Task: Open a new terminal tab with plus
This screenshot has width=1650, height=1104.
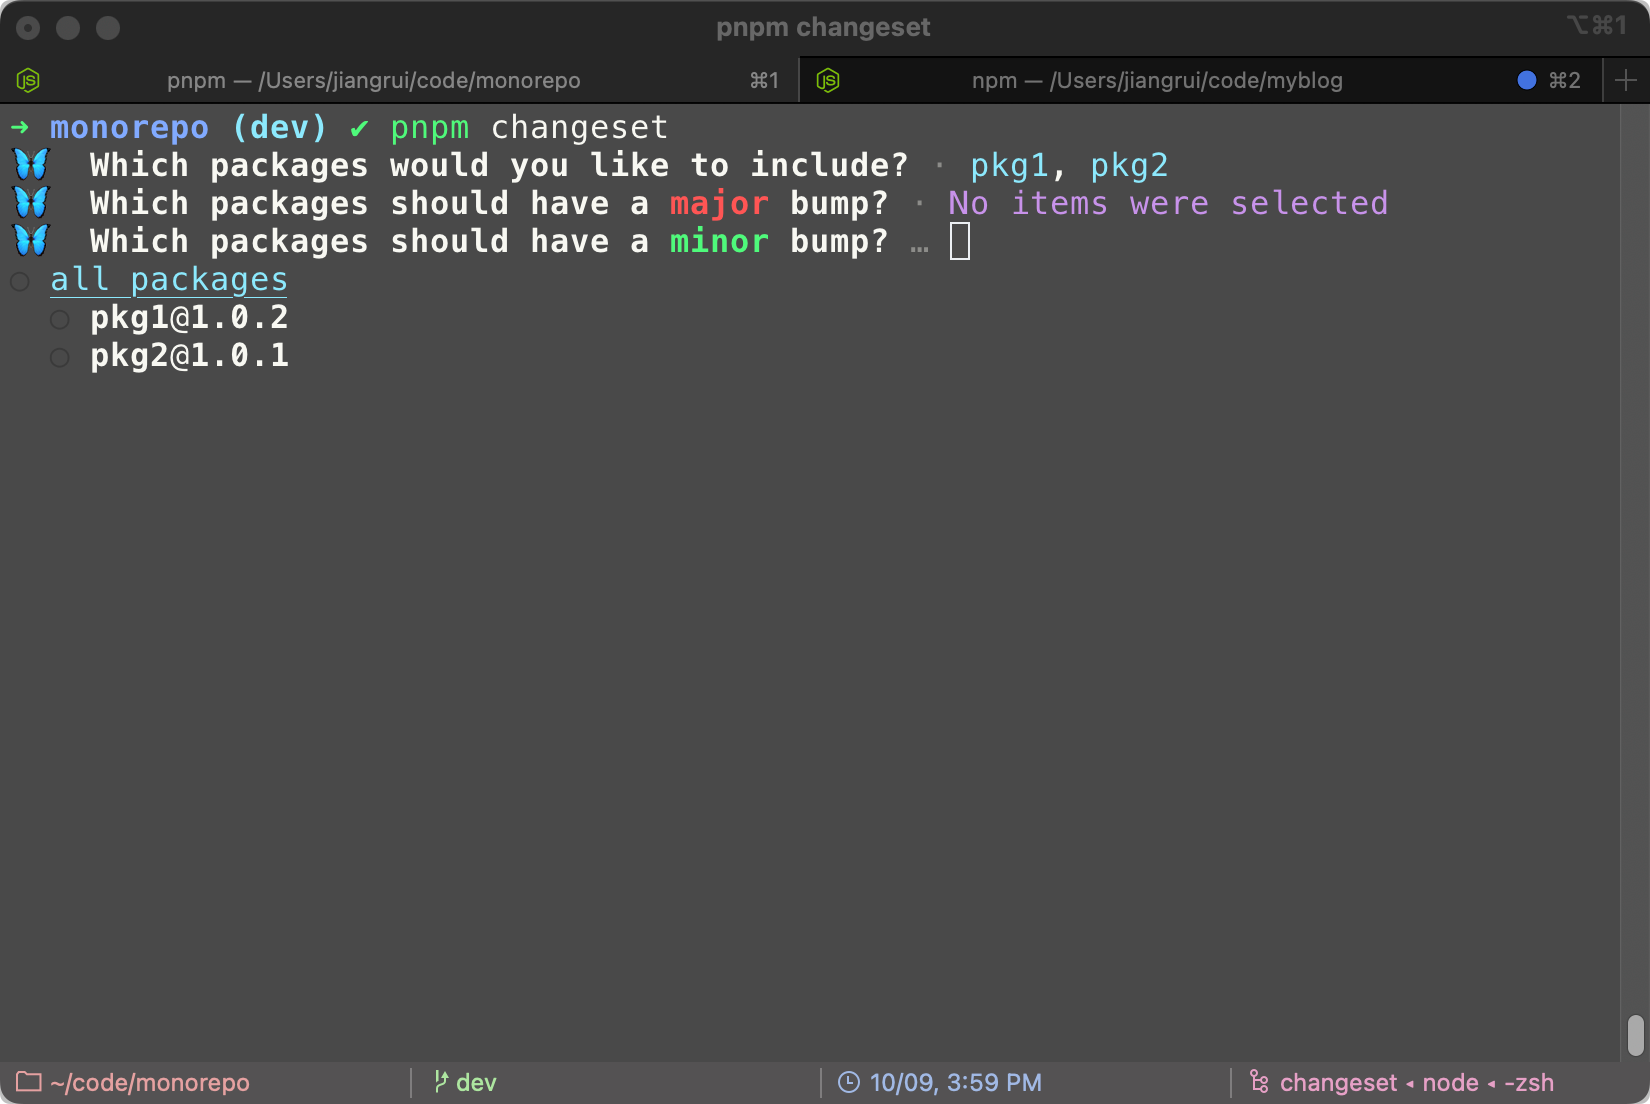Action: tap(1626, 80)
